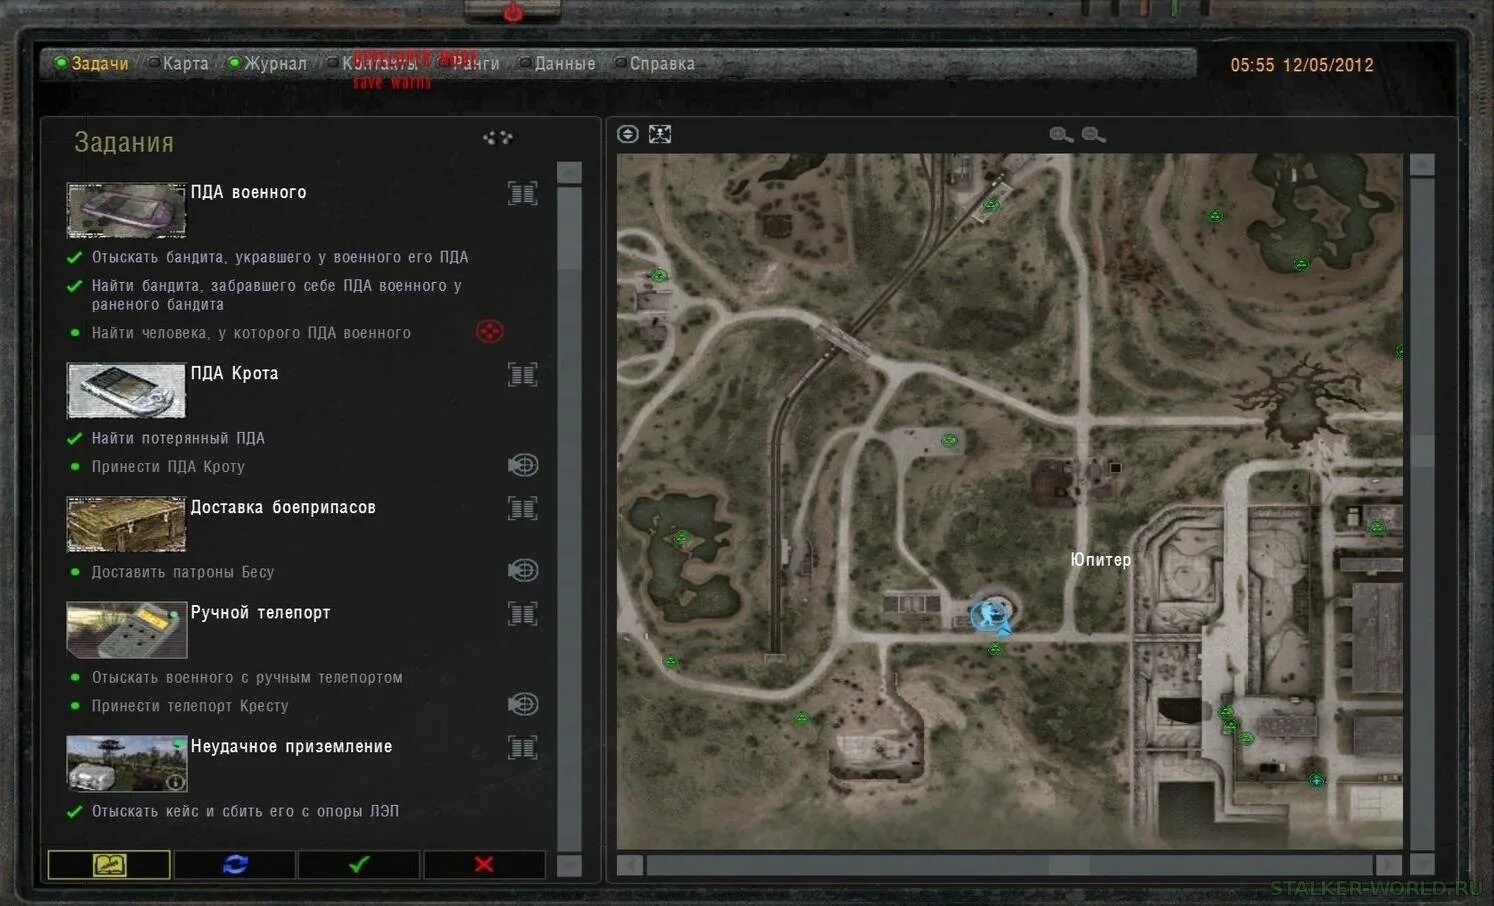Click the map vertical scroll-down arrow
Viewport: 1494px width, 906px height.
coord(1422,864)
